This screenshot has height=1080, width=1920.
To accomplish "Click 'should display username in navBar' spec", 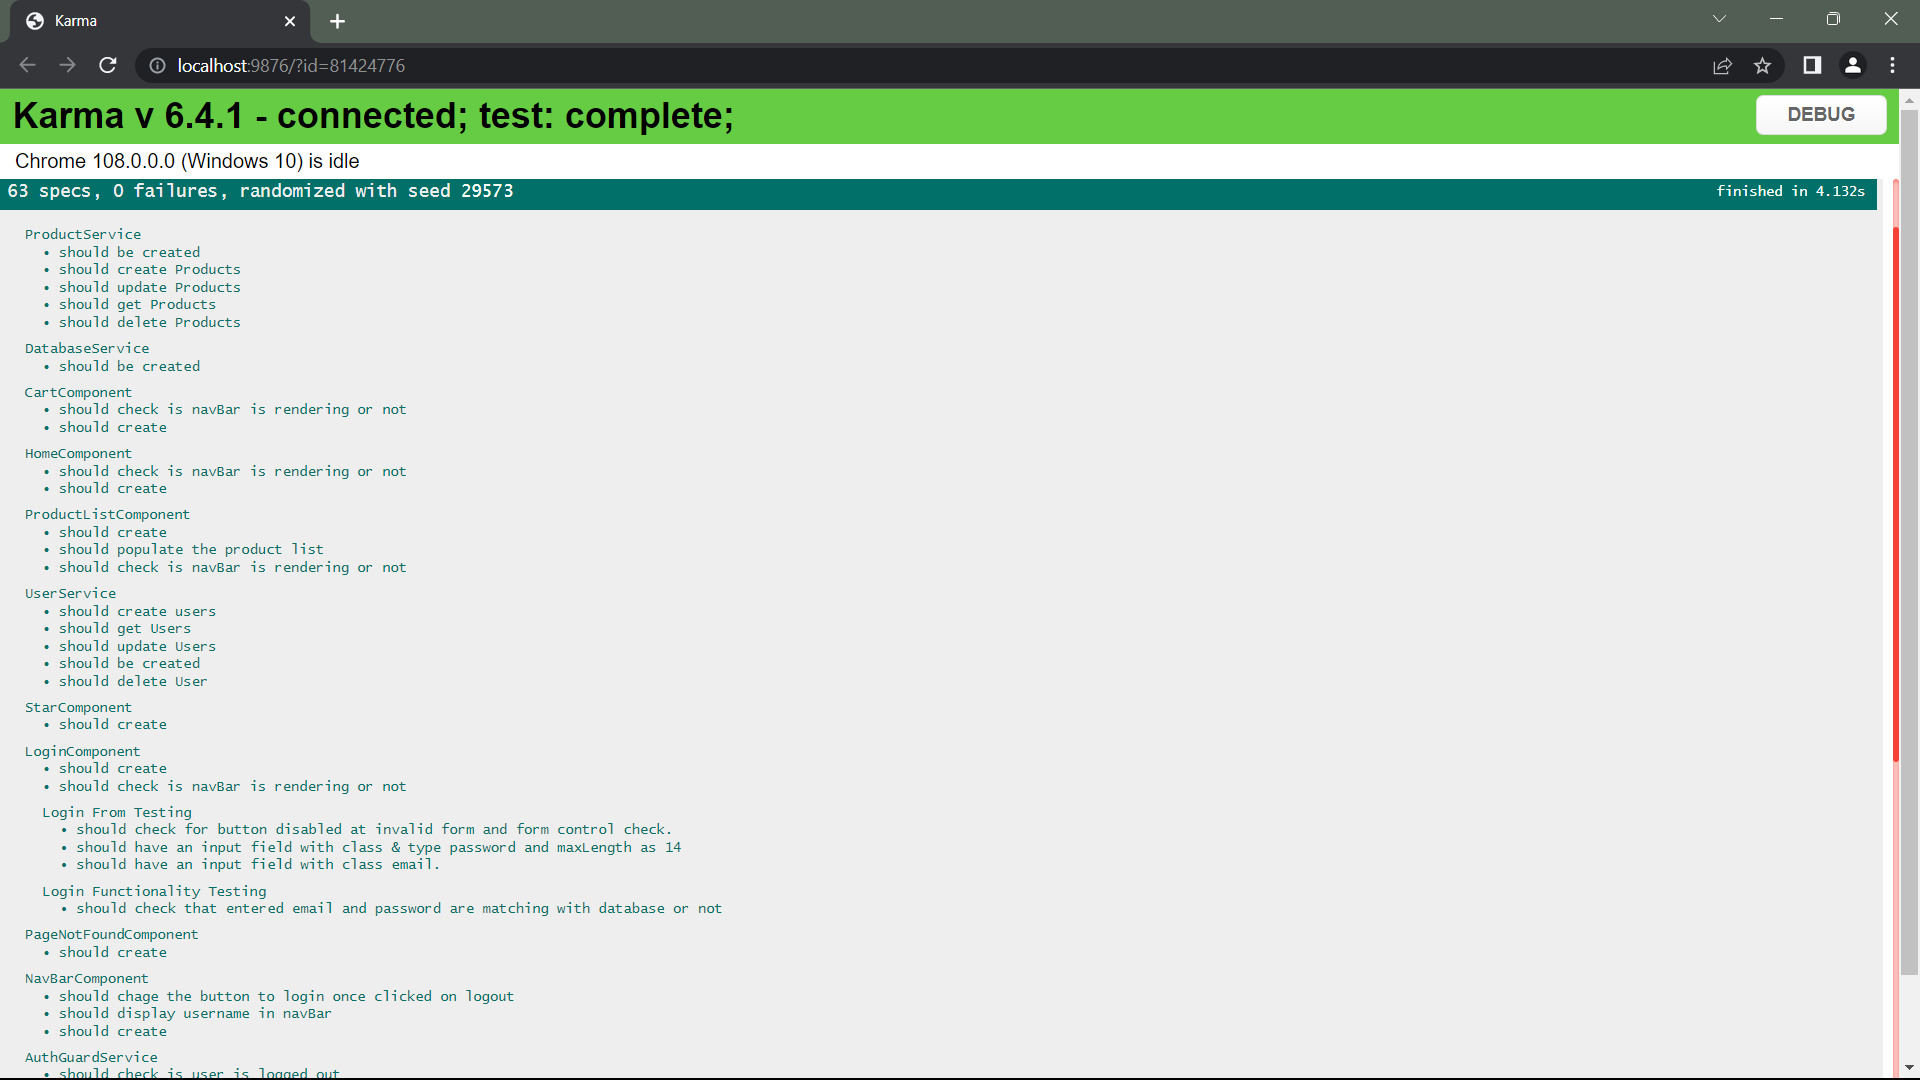I will point(195,1013).
